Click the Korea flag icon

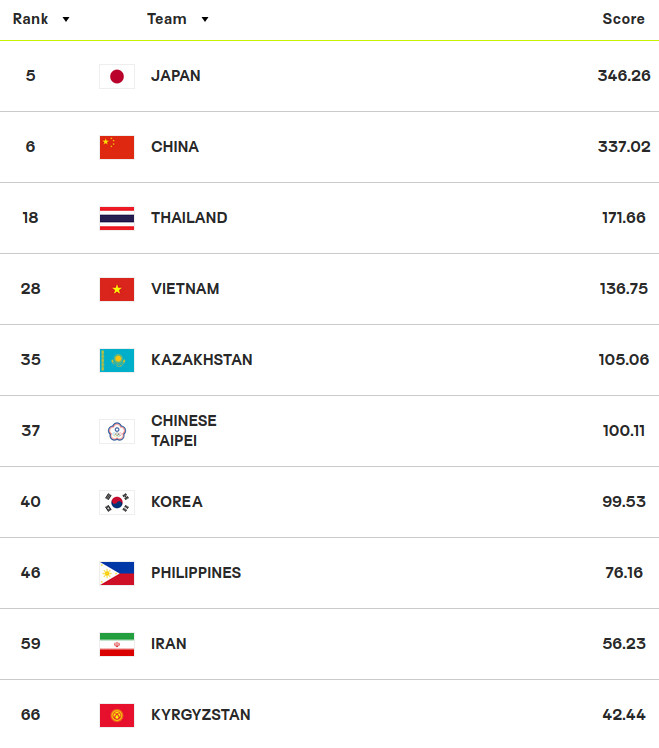tap(117, 502)
